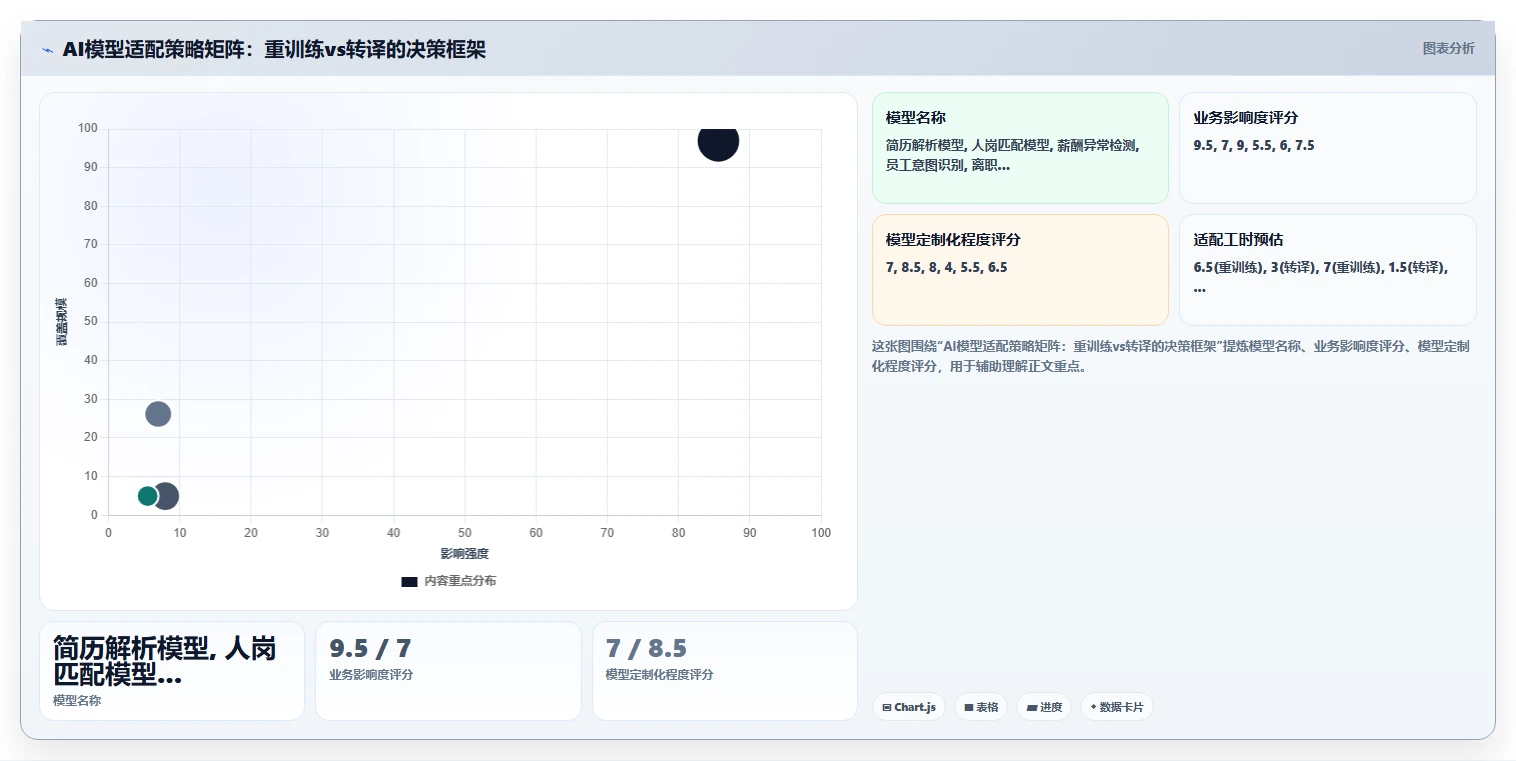Click the Chart.js tag chip

coord(908,707)
